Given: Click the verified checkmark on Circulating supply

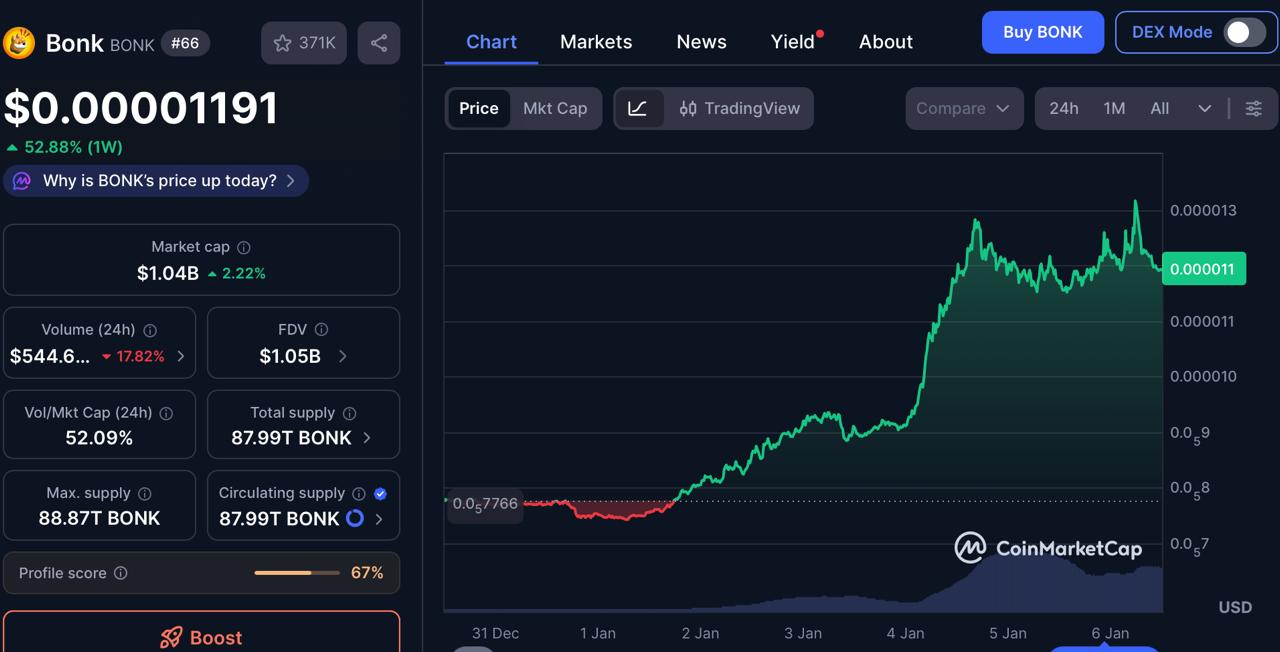Looking at the screenshot, I should point(379,493).
